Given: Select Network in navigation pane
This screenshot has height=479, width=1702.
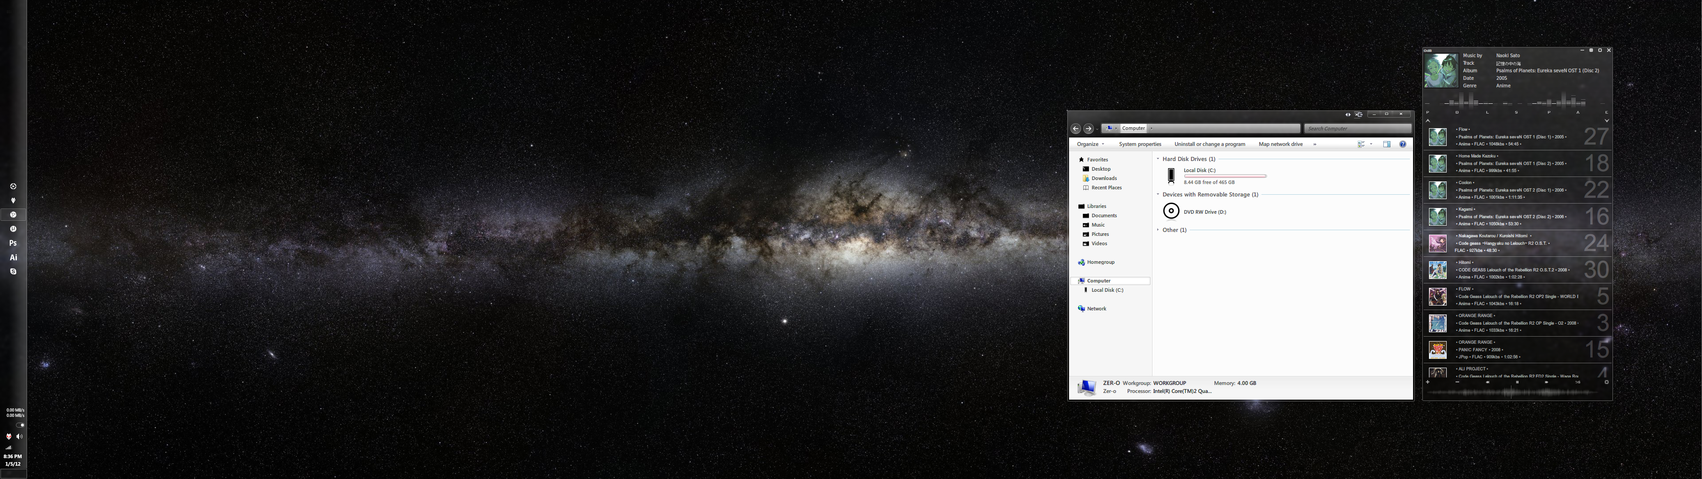Looking at the screenshot, I should (x=1096, y=308).
